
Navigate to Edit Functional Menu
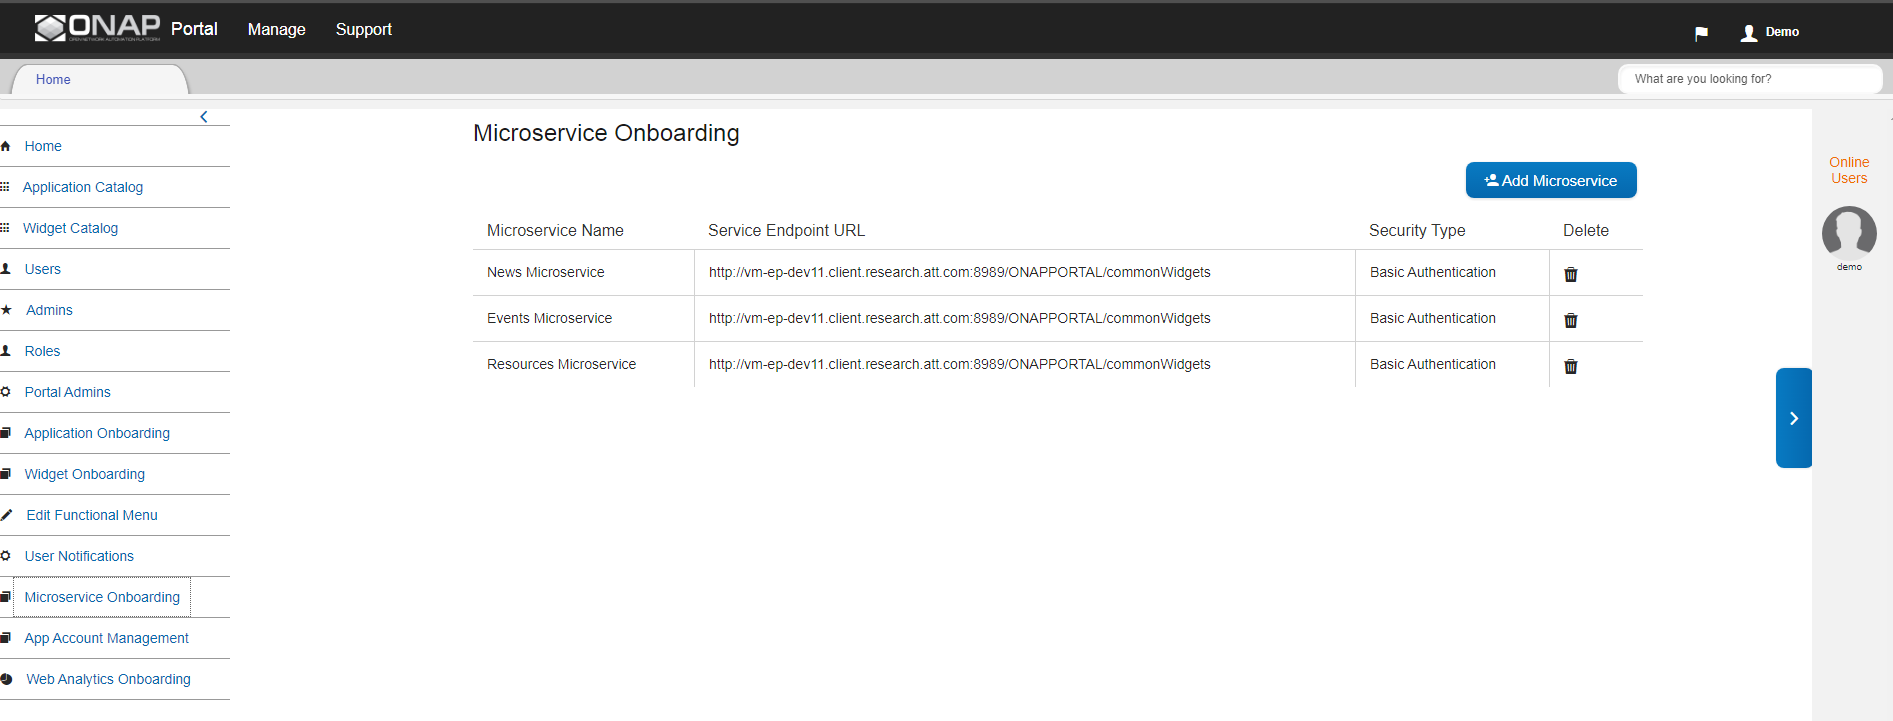(x=92, y=515)
